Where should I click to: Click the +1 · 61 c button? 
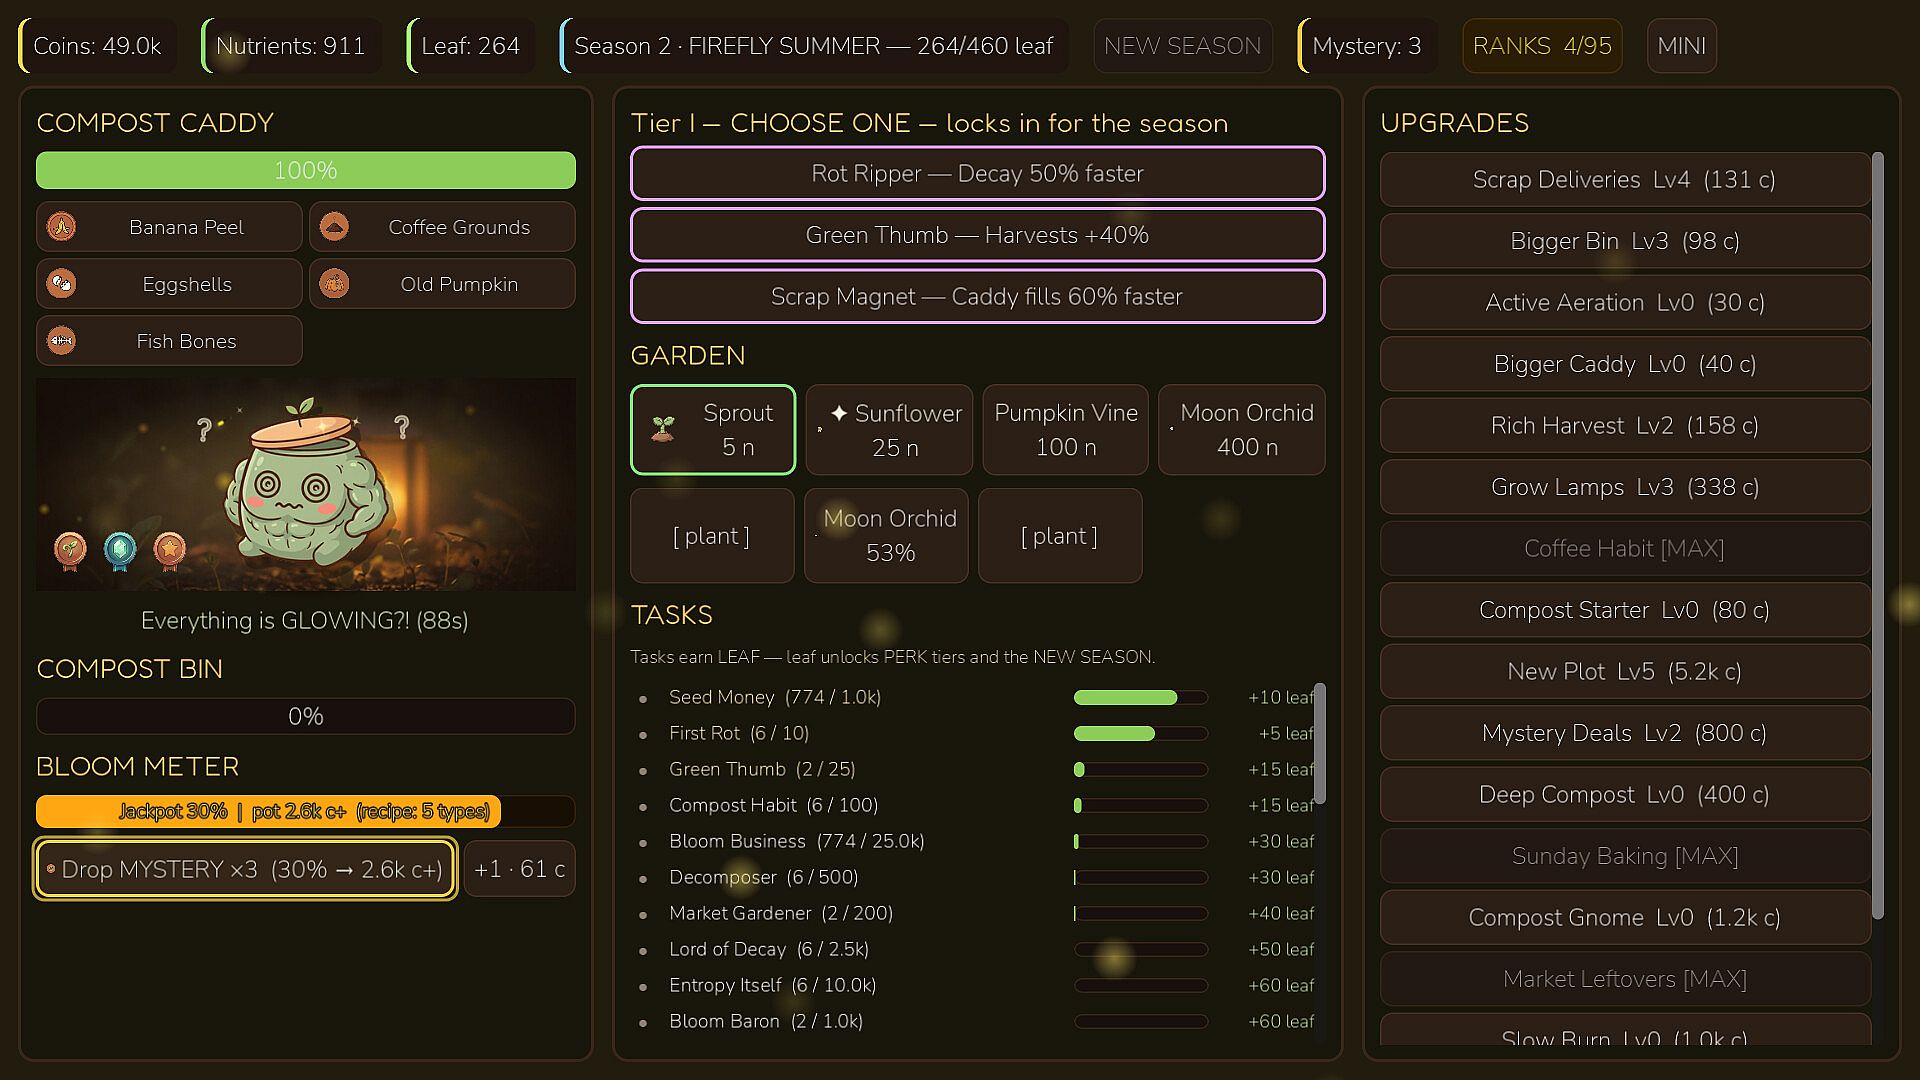coord(519,869)
